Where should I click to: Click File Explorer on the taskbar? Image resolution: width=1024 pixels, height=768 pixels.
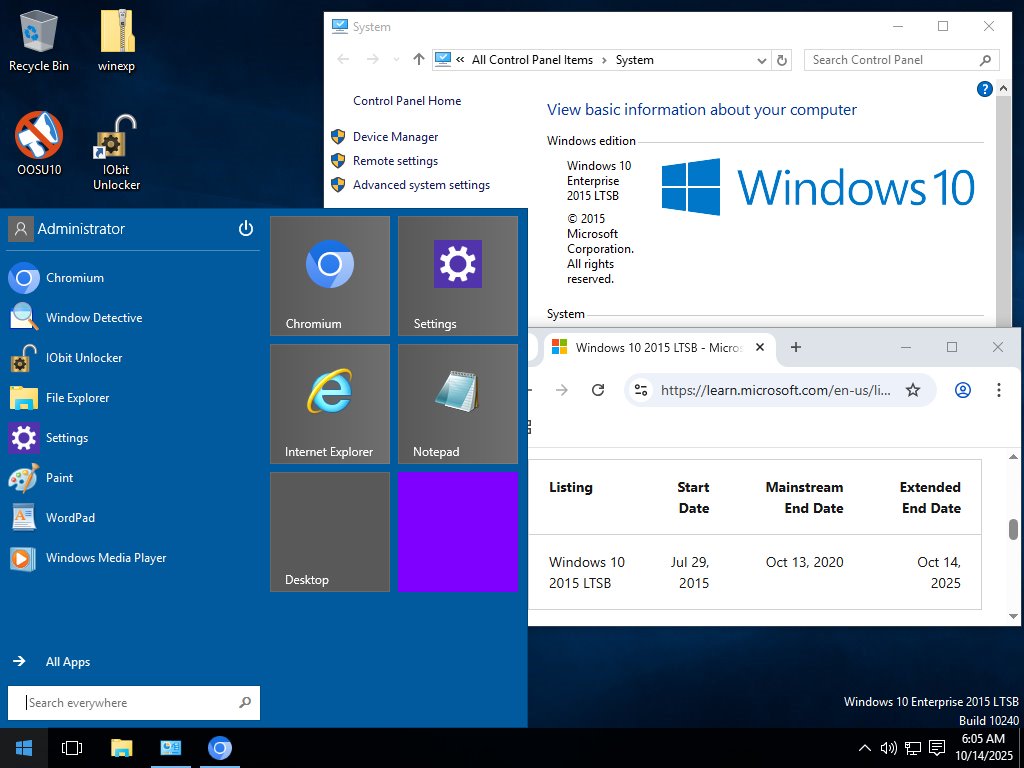click(x=121, y=748)
